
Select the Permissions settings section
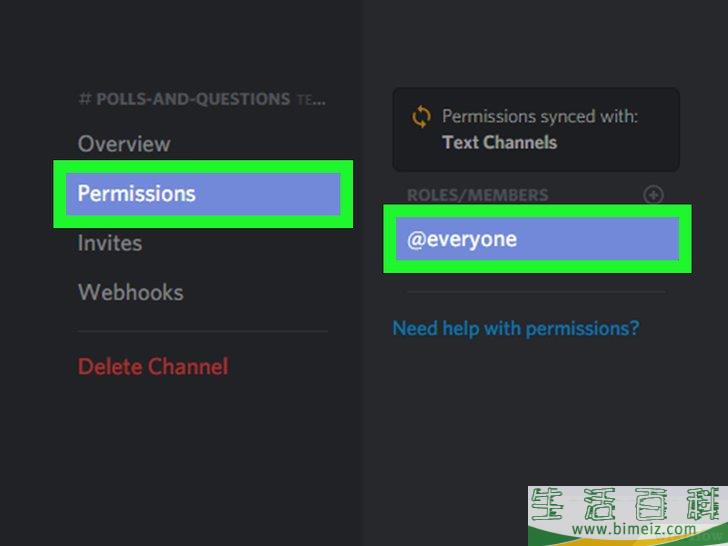203,194
